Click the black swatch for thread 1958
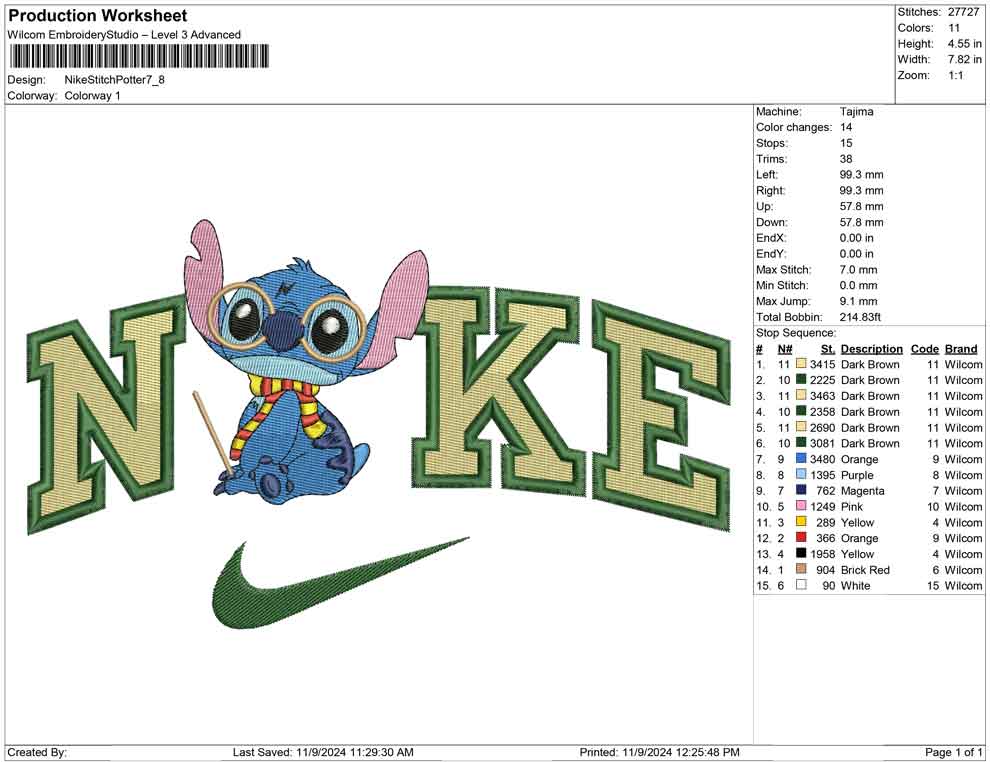Image resolution: width=990 pixels, height=762 pixels. pos(801,553)
